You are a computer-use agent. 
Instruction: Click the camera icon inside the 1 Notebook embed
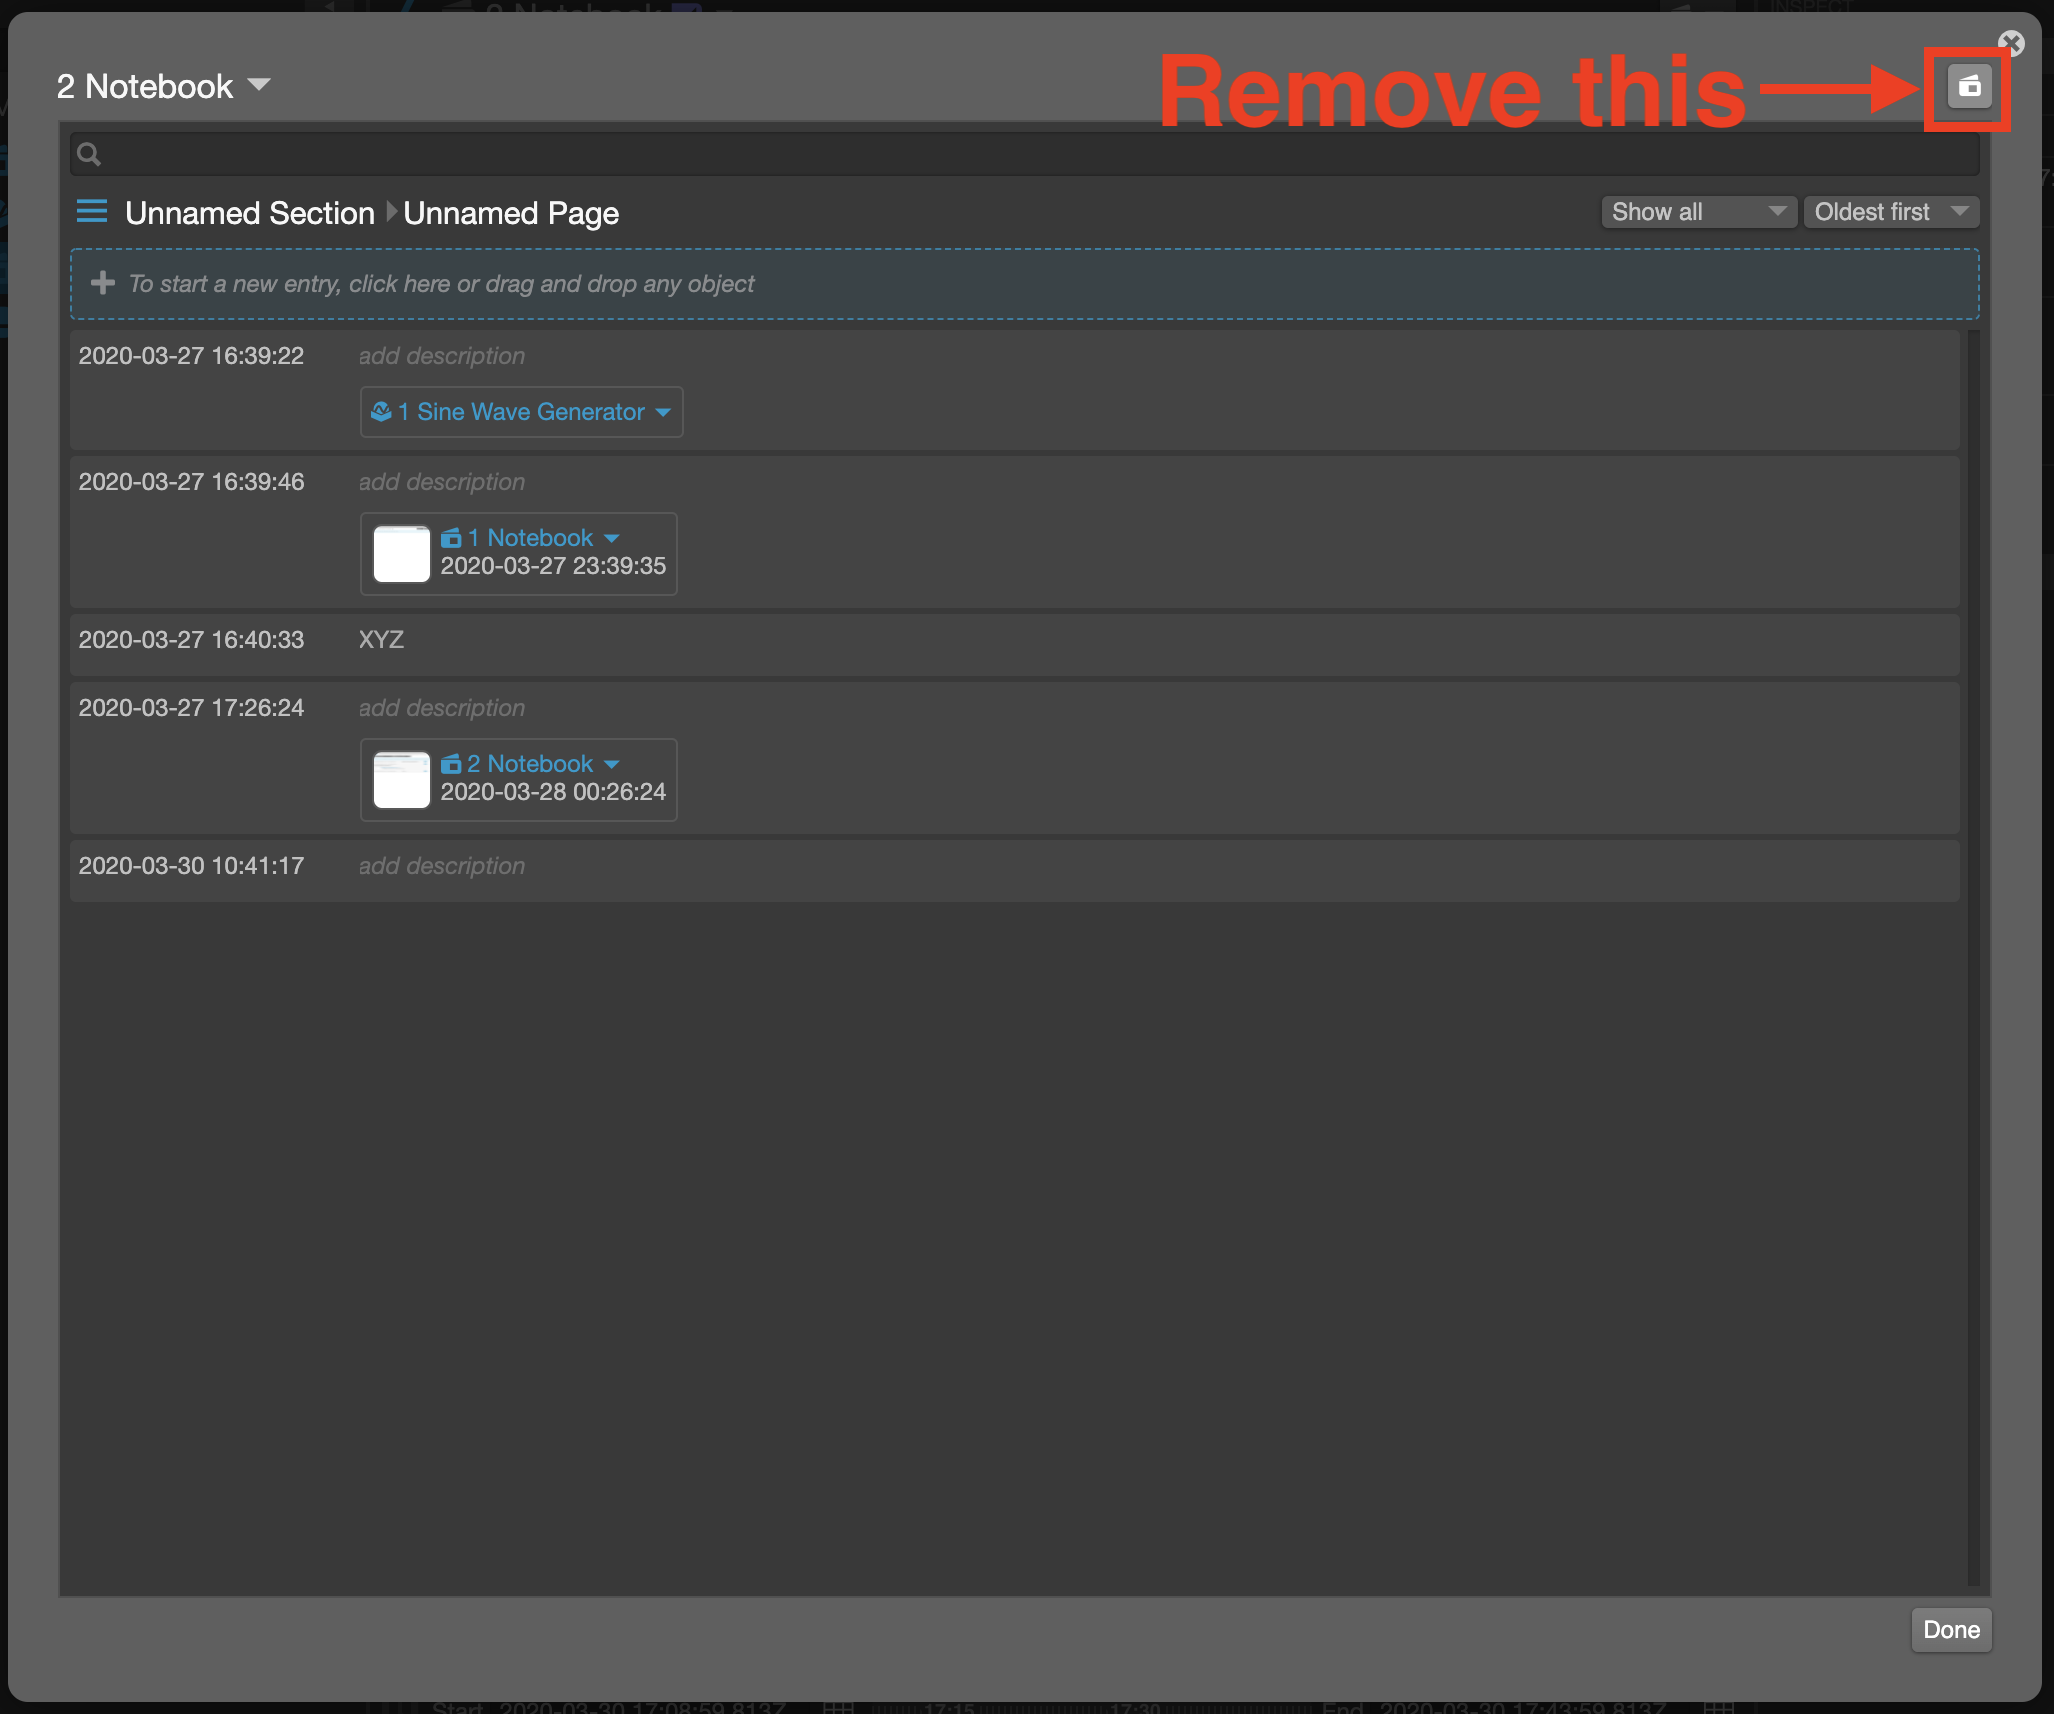pos(452,537)
